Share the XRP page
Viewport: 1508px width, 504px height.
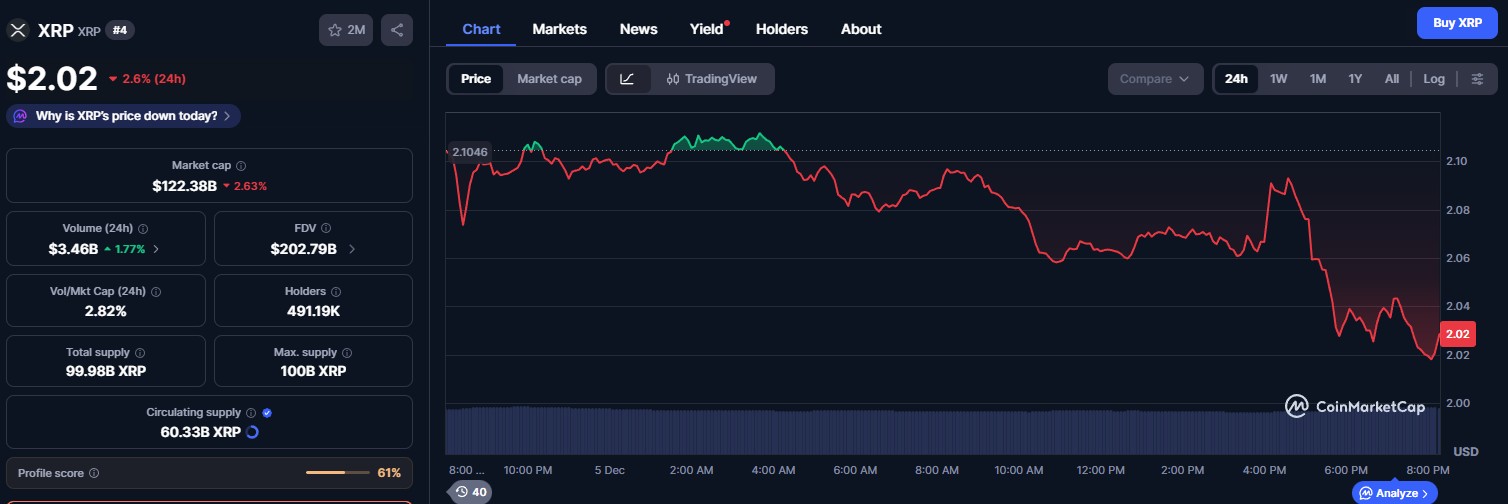397,30
